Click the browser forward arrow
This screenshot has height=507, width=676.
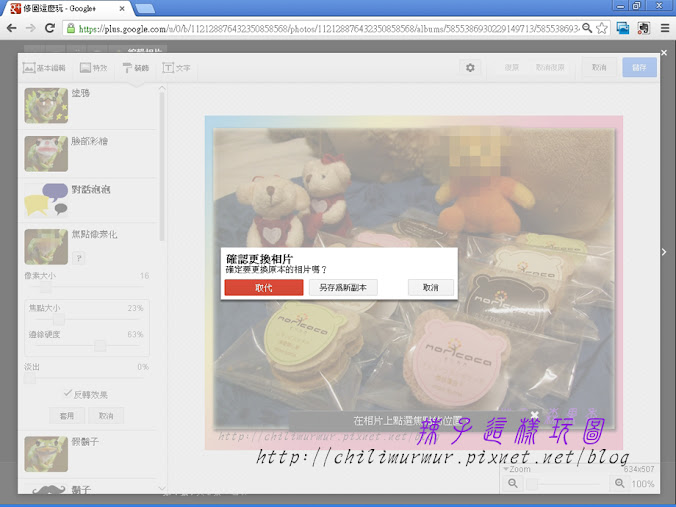point(31,28)
